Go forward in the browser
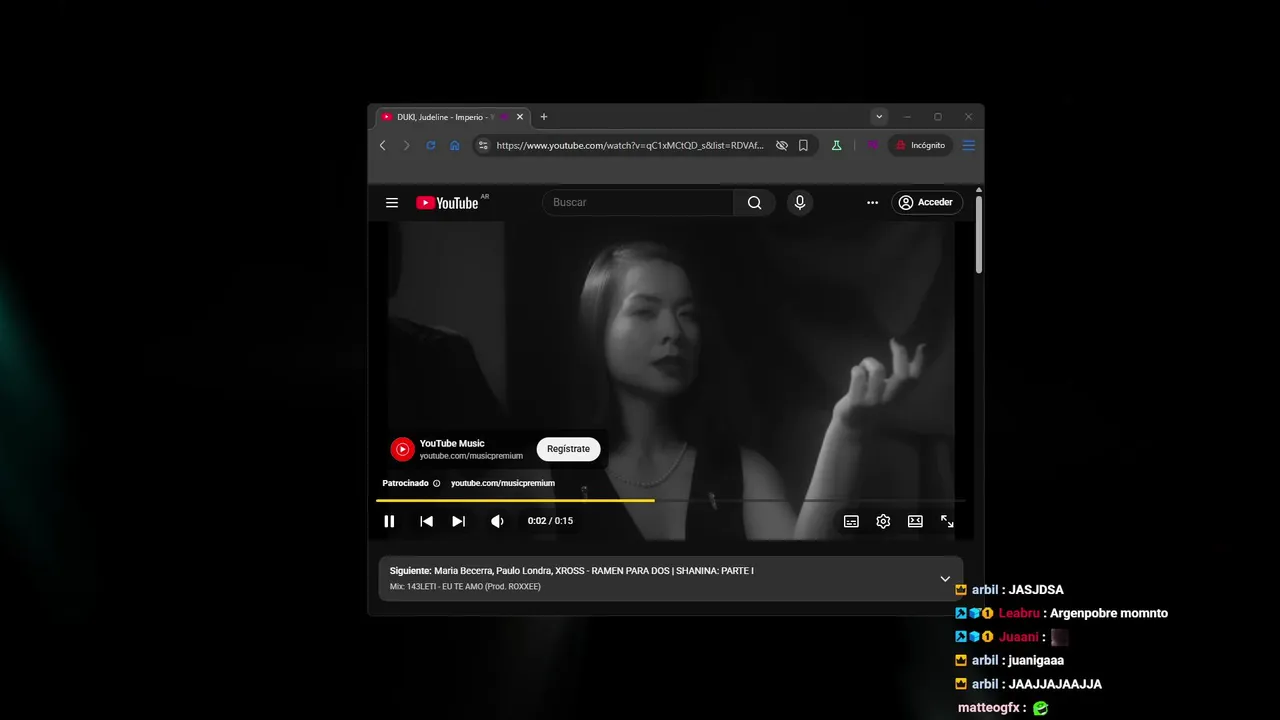The height and width of the screenshot is (720, 1280). coord(406,145)
